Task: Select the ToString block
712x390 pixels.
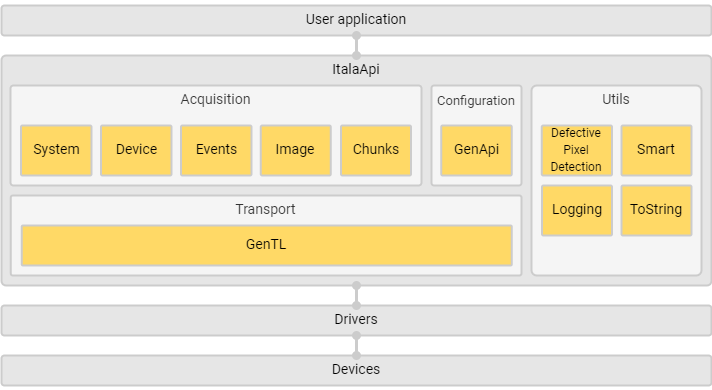Action: coord(656,210)
